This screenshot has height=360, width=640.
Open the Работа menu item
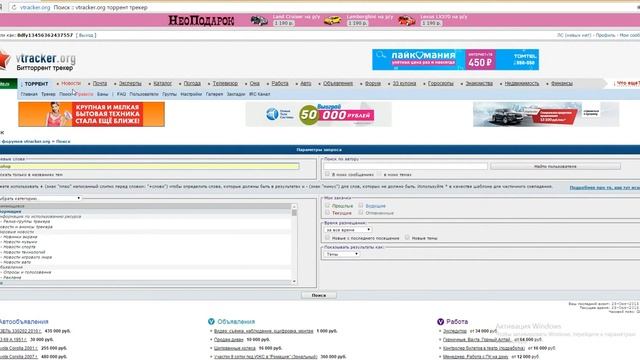coord(280,83)
